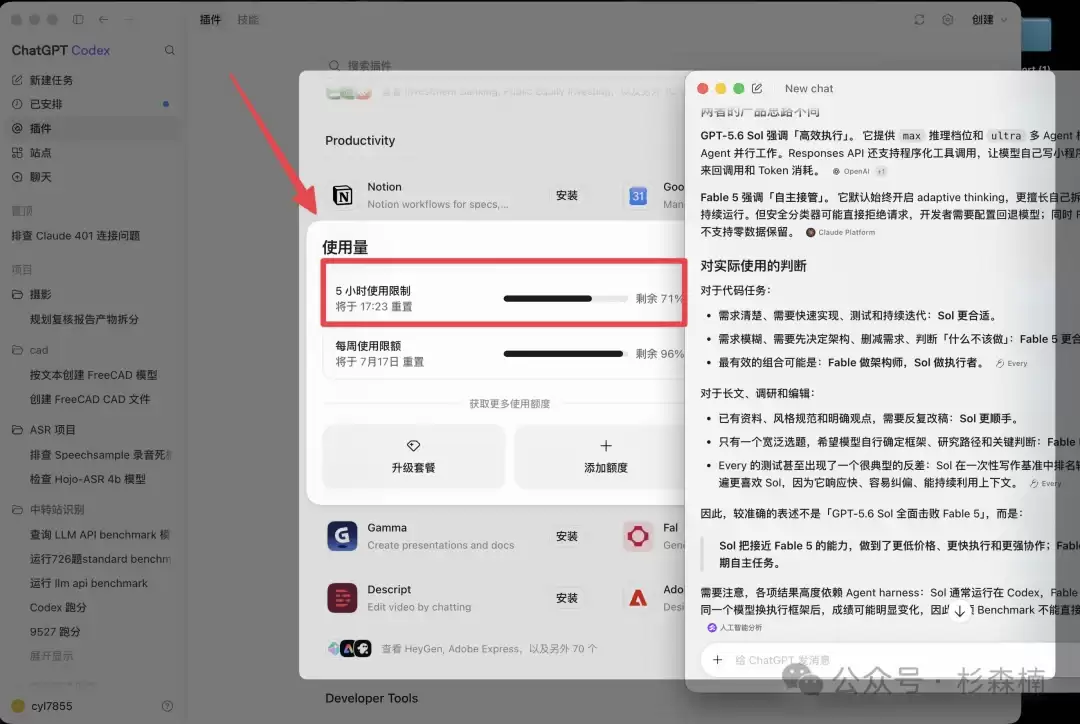Open the Every citation after Sol 做执行者
Viewport: 1080px width, 724px height.
pos(1011,363)
